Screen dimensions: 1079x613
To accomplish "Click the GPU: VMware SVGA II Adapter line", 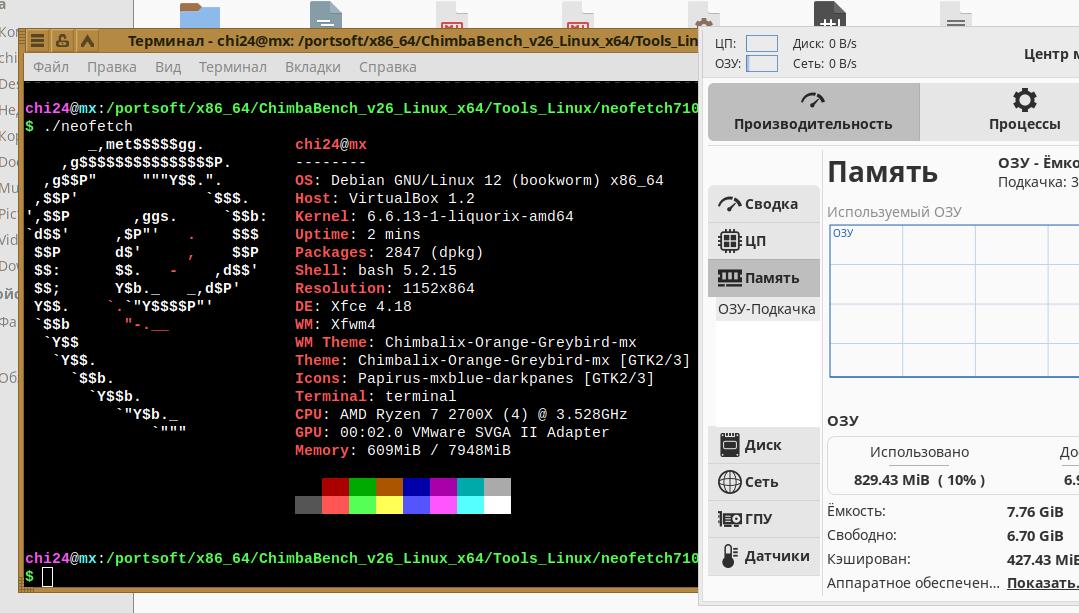I will click(452, 432).
